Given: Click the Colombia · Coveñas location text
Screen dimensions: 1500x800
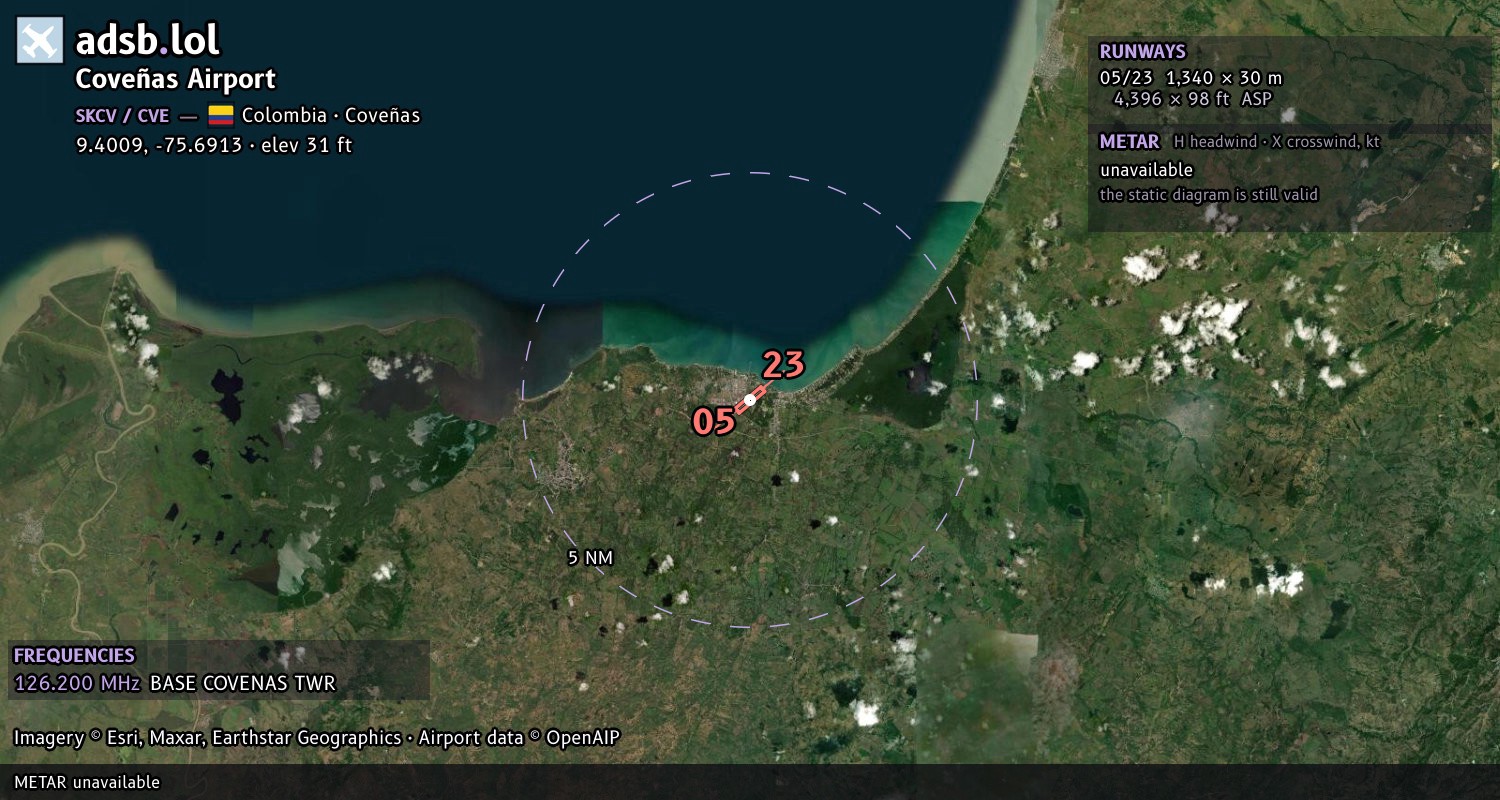Looking at the screenshot, I should (x=331, y=115).
